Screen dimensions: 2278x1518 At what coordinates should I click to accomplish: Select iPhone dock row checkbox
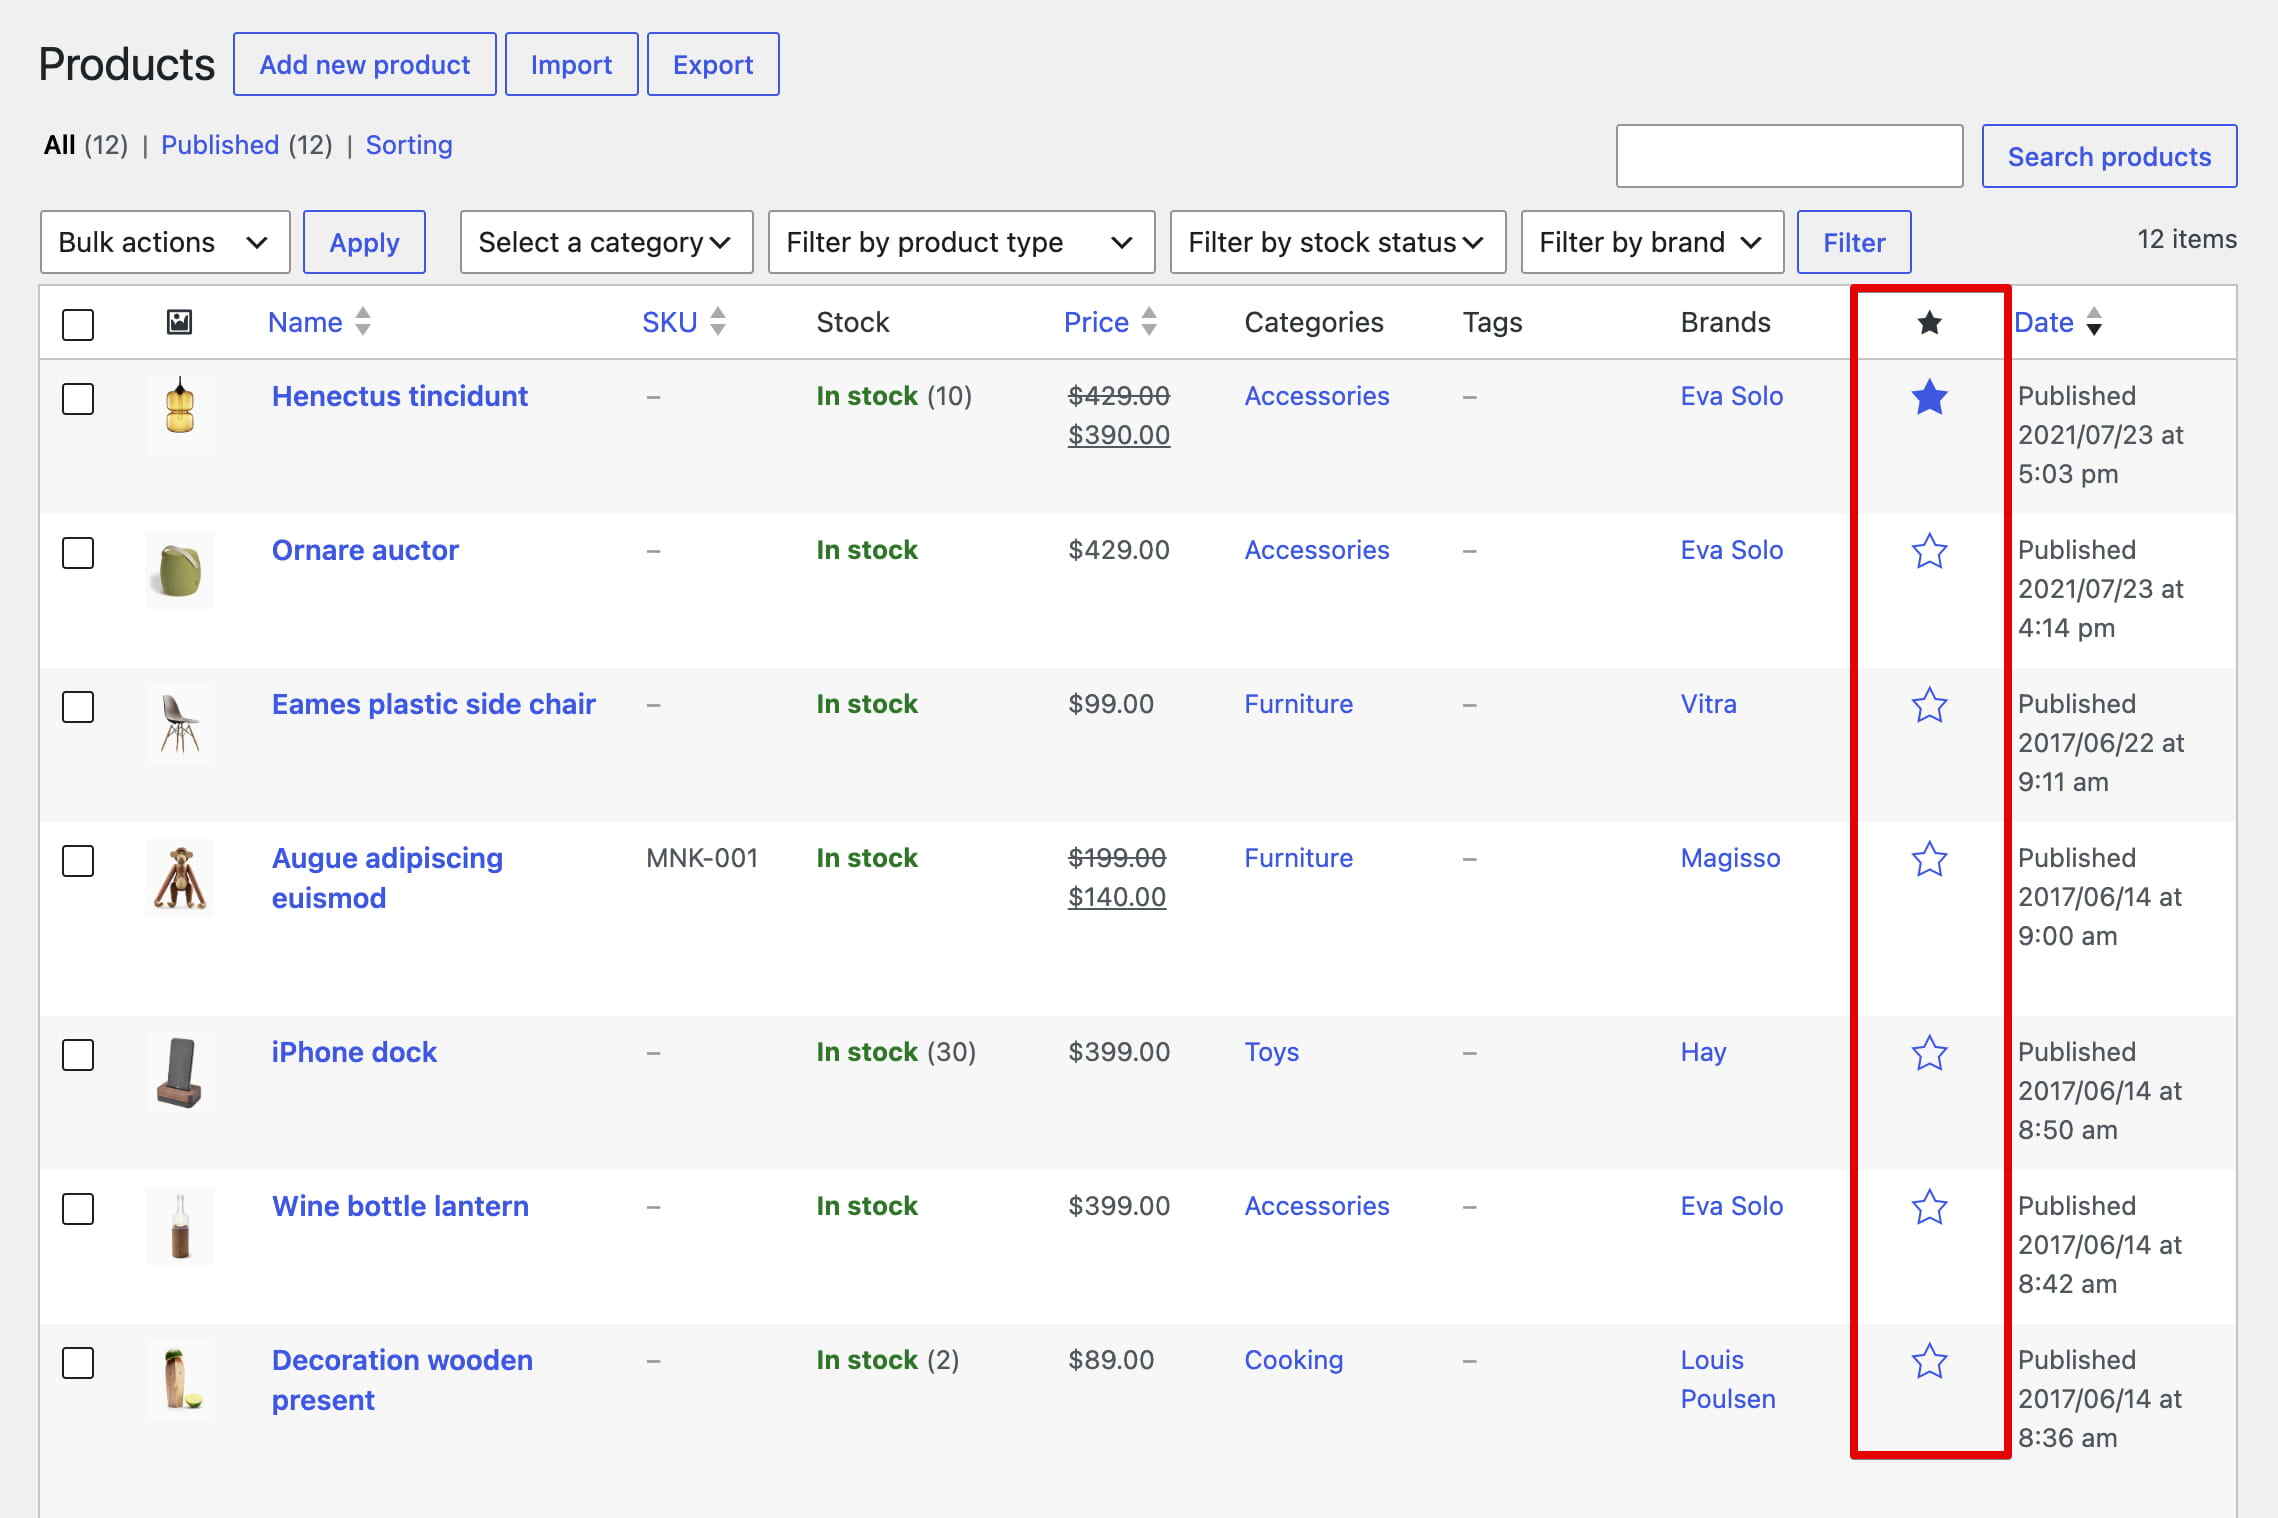[78, 1054]
